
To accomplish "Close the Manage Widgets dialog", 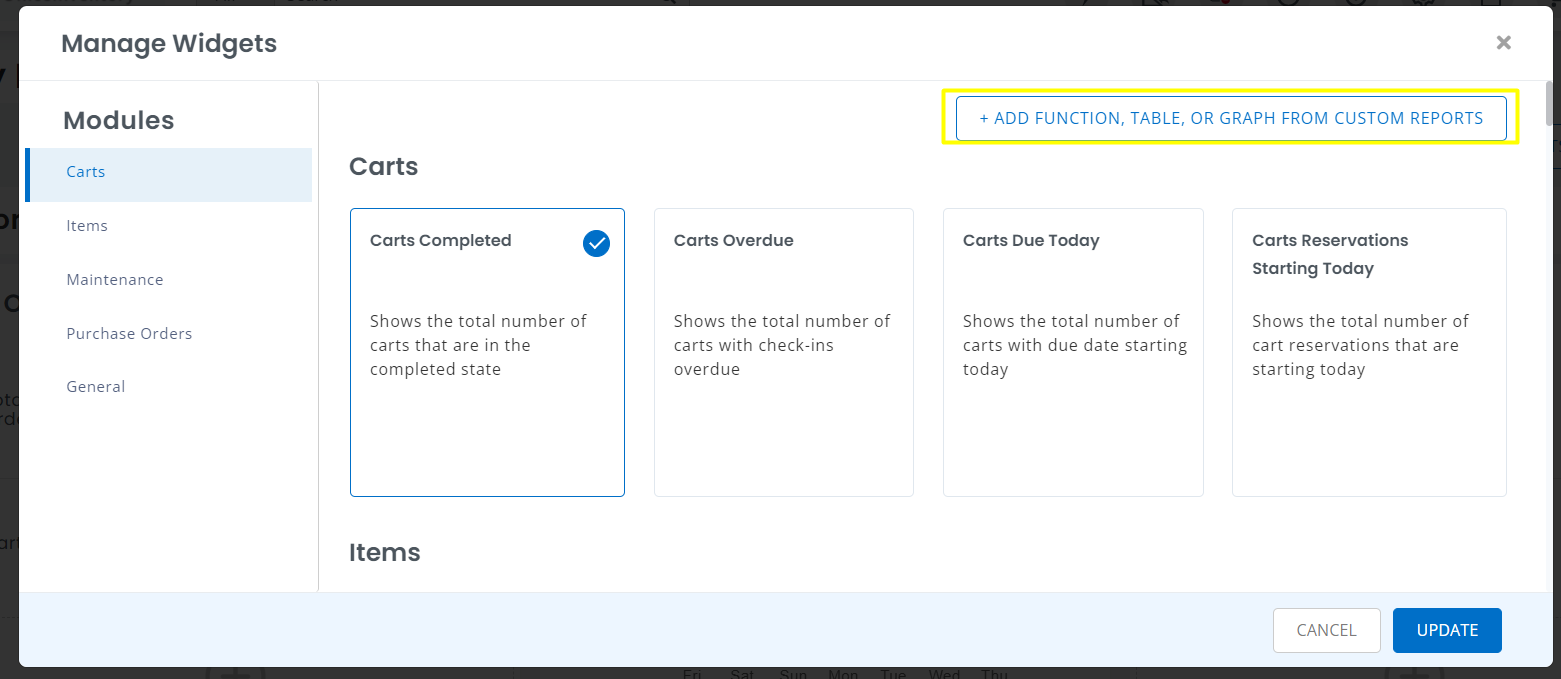I will coord(1503,43).
